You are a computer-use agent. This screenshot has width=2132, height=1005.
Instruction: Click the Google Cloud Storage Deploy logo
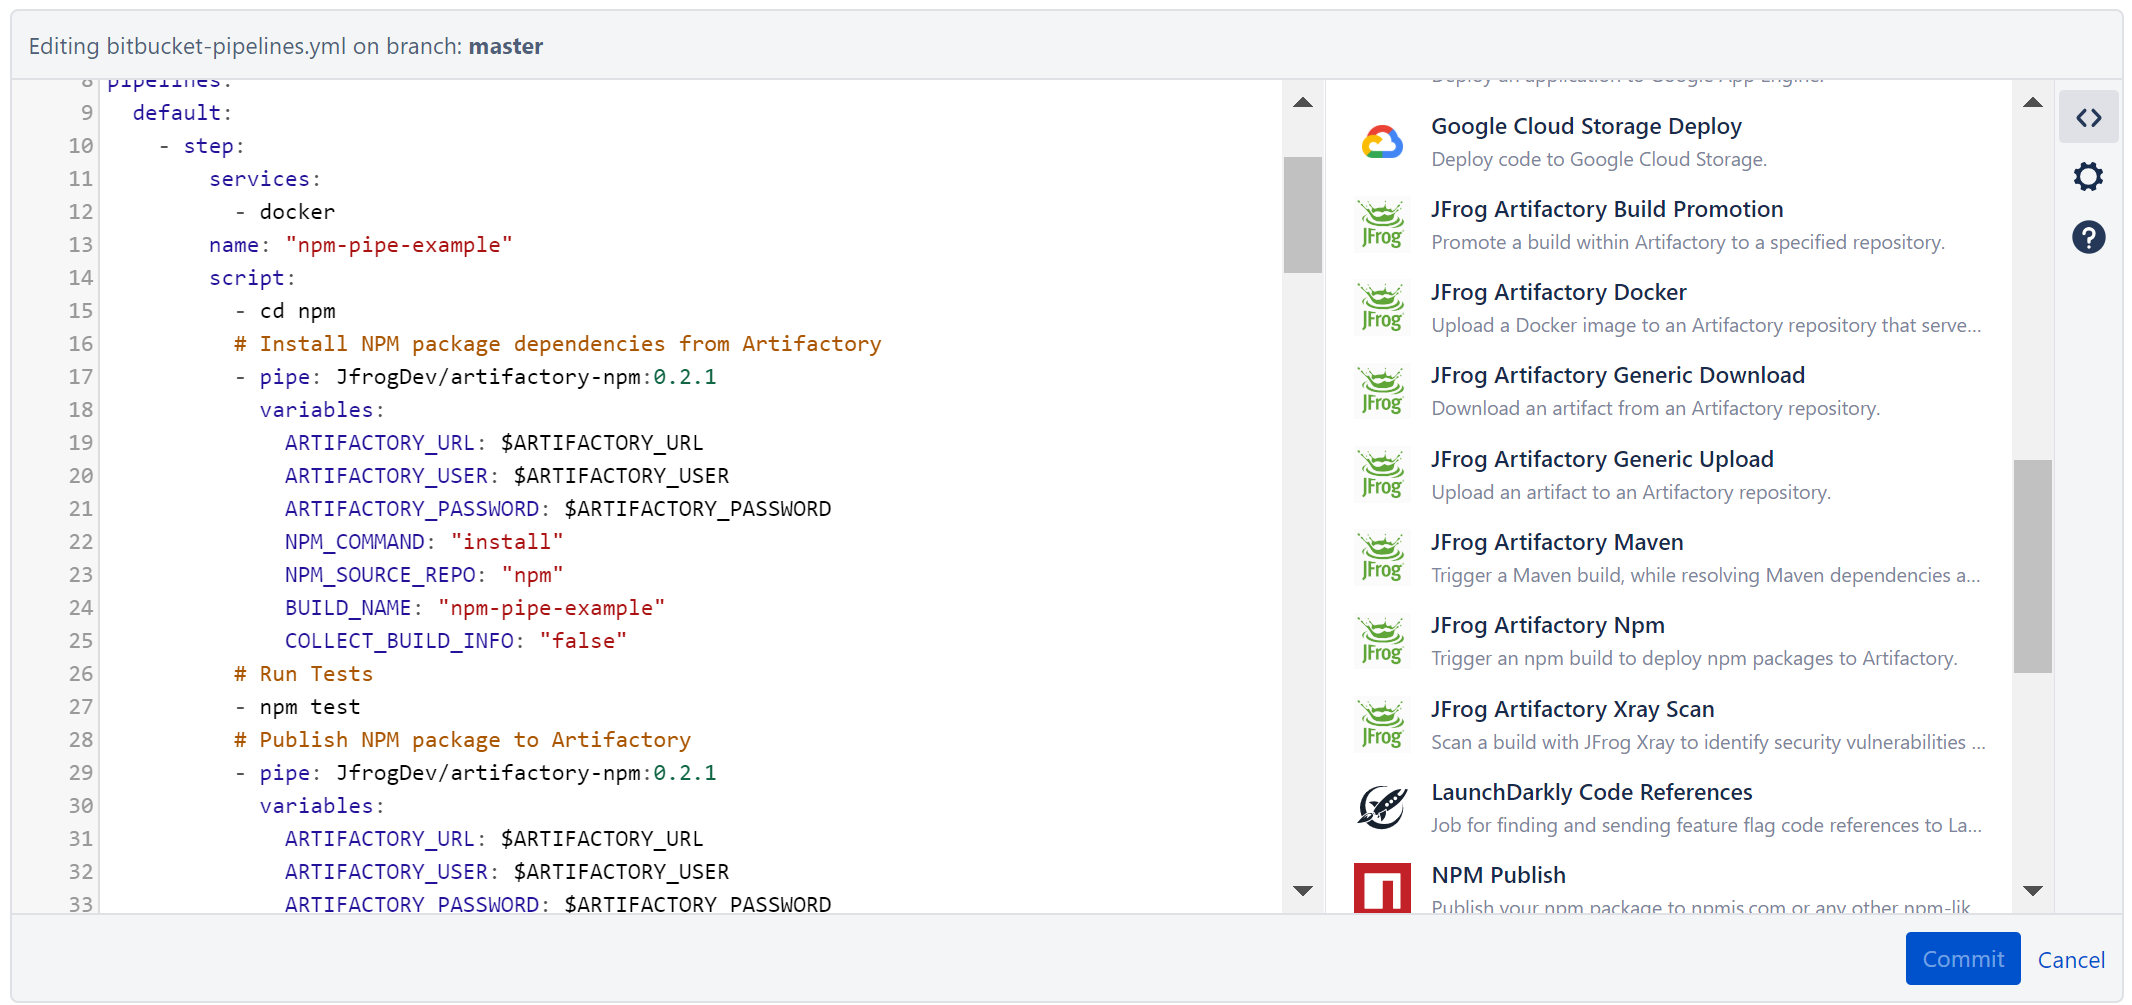pyautogui.click(x=1381, y=141)
